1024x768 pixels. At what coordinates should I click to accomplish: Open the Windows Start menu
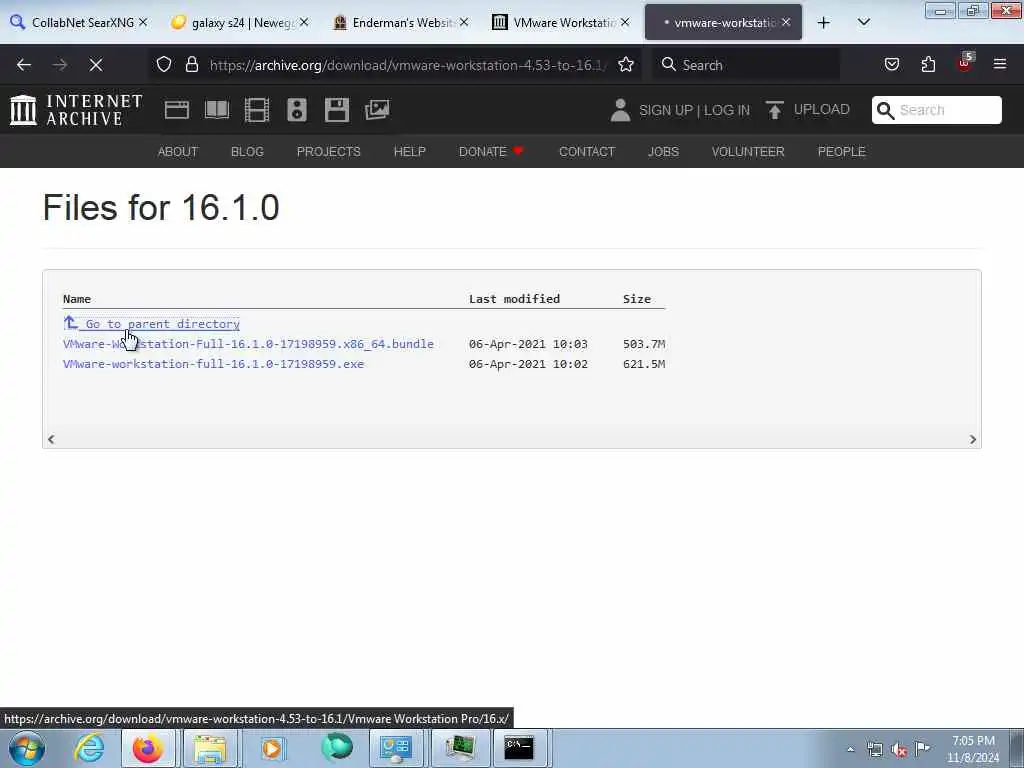pos(27,748)
